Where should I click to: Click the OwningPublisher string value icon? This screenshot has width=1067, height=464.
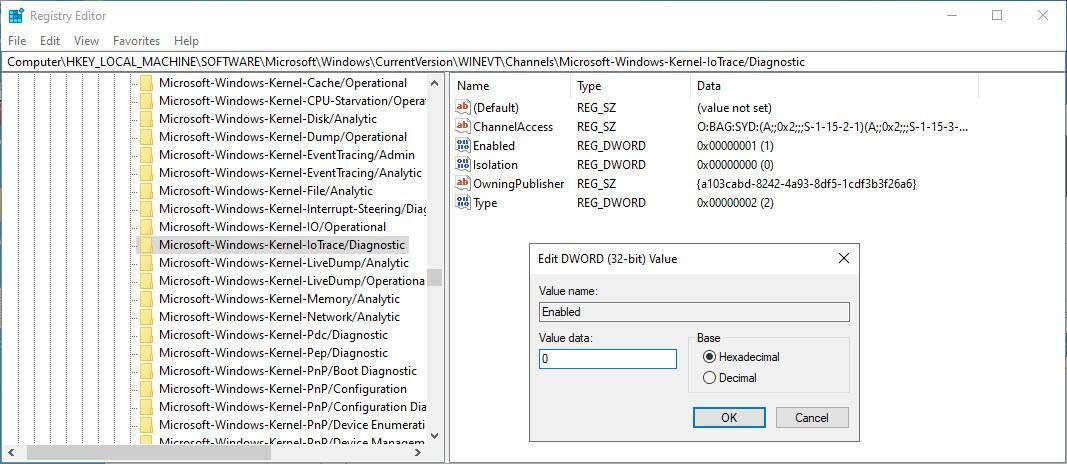pyautogui.click(x=462, y=184)
